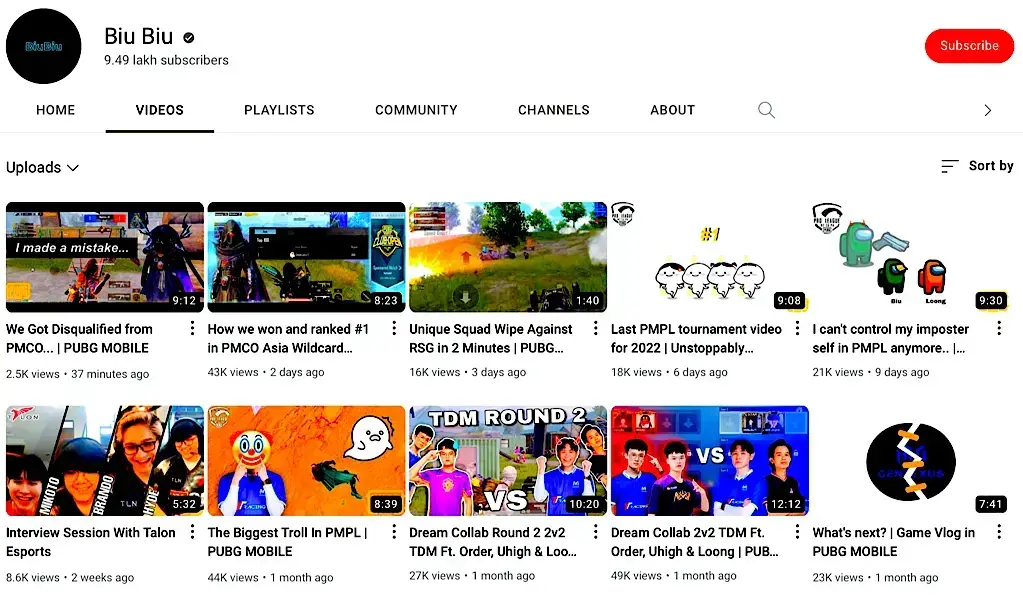Viewport: 1023px width, 597px height.
Task: Click '8.6K views • 2 weeks ago' text
Action: click(70, 577)
